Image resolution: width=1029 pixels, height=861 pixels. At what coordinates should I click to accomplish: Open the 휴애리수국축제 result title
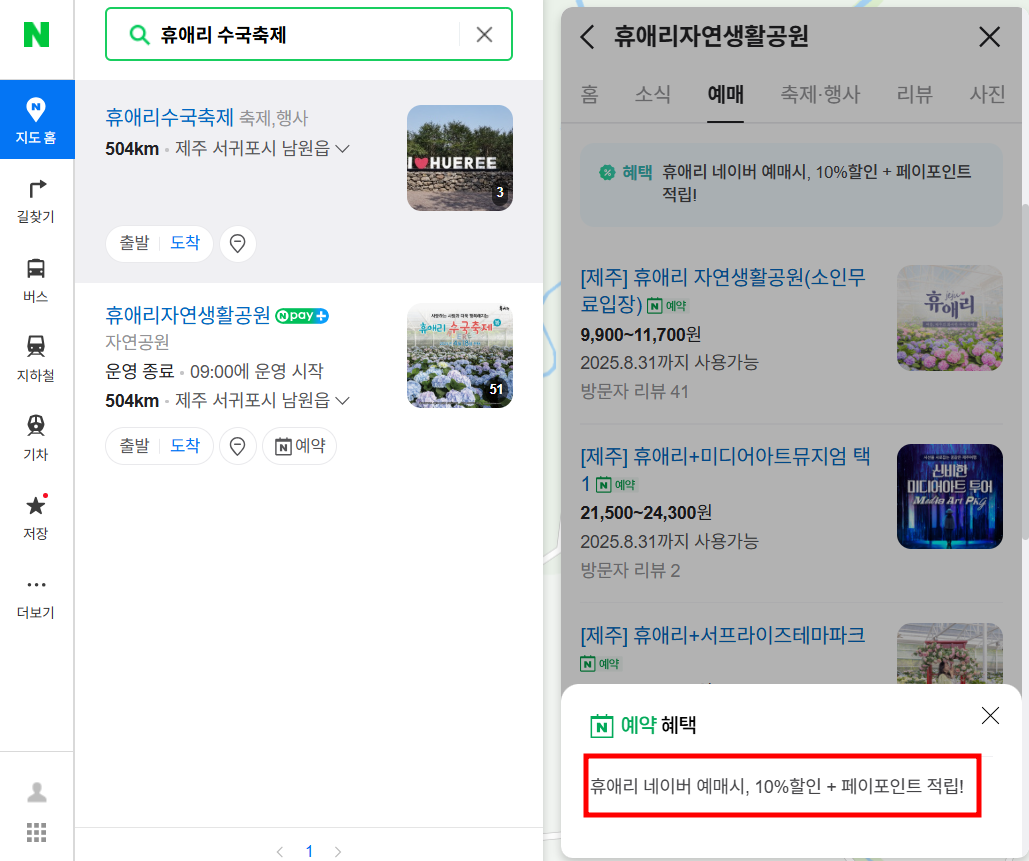pos(169,117)
